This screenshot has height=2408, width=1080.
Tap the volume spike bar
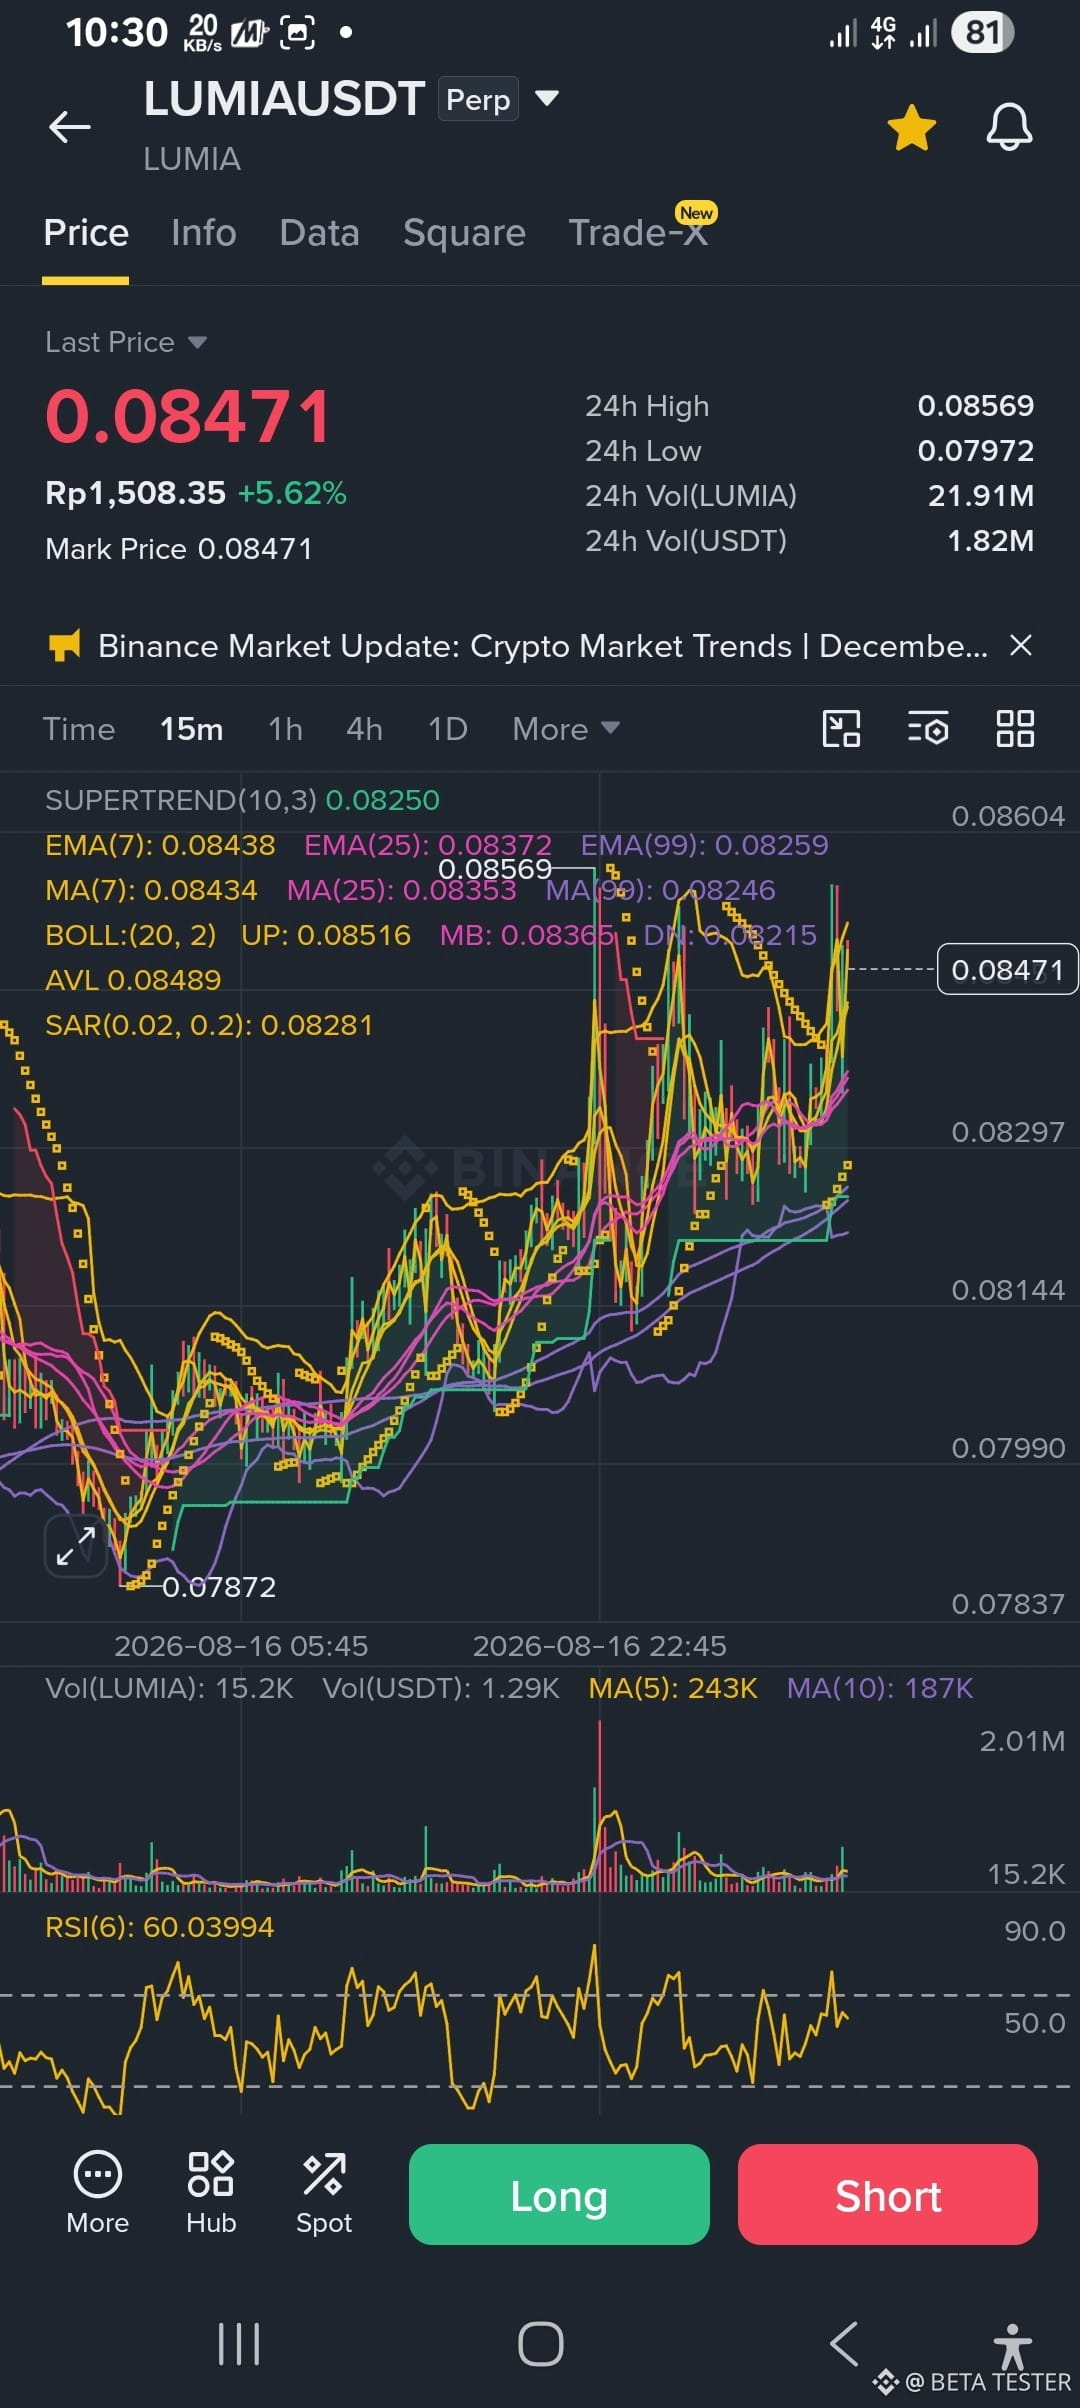[600, 1806]
